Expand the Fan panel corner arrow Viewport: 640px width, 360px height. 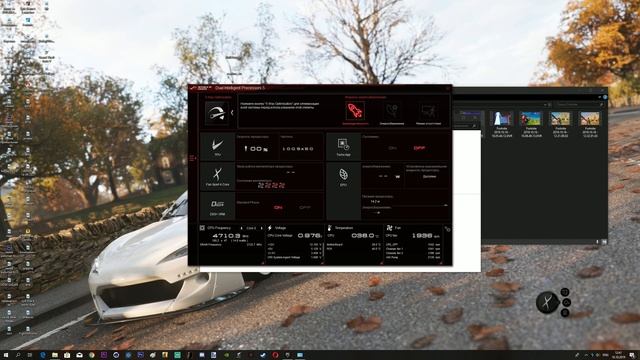(440, 263)
